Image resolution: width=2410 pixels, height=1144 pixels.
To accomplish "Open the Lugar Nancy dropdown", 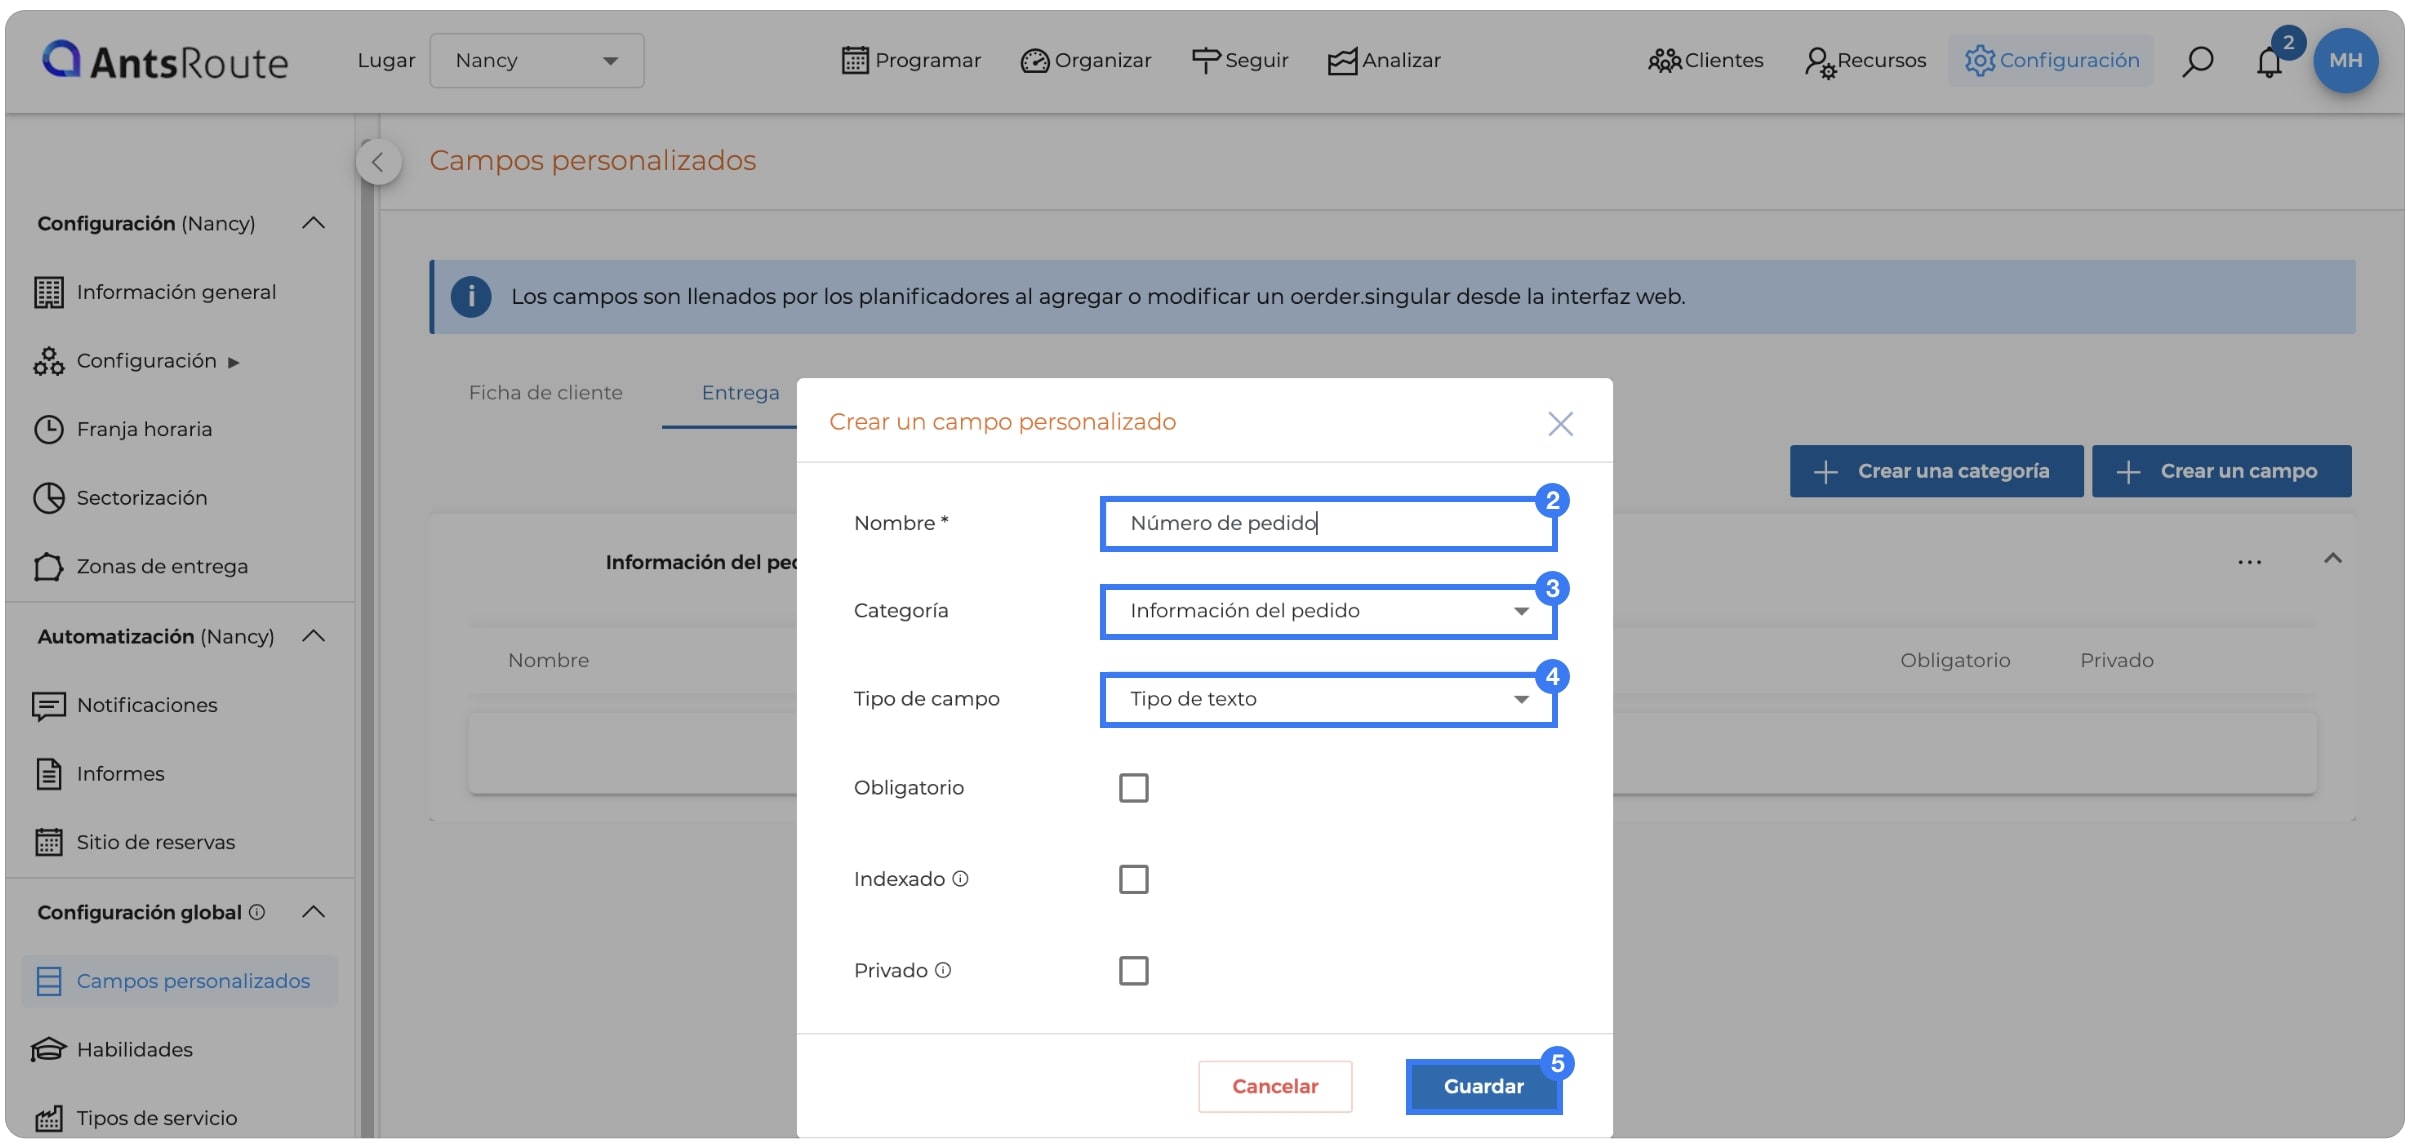I will 537,61.
